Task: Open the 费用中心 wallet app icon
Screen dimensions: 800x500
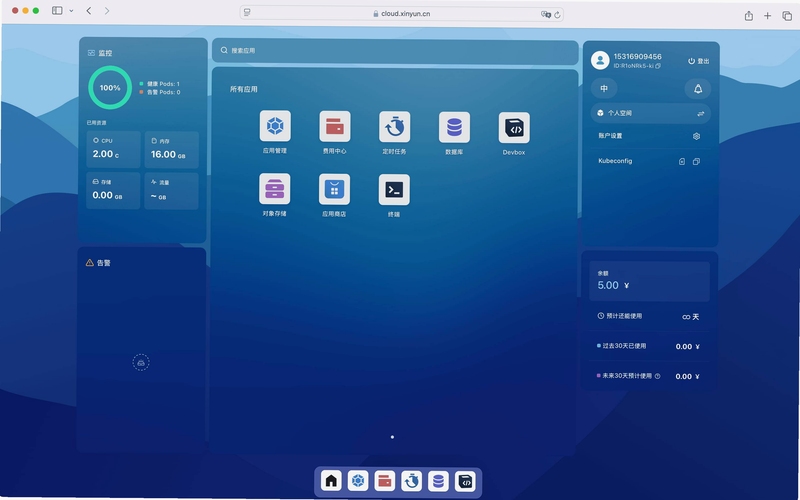Action: point(335,126)
